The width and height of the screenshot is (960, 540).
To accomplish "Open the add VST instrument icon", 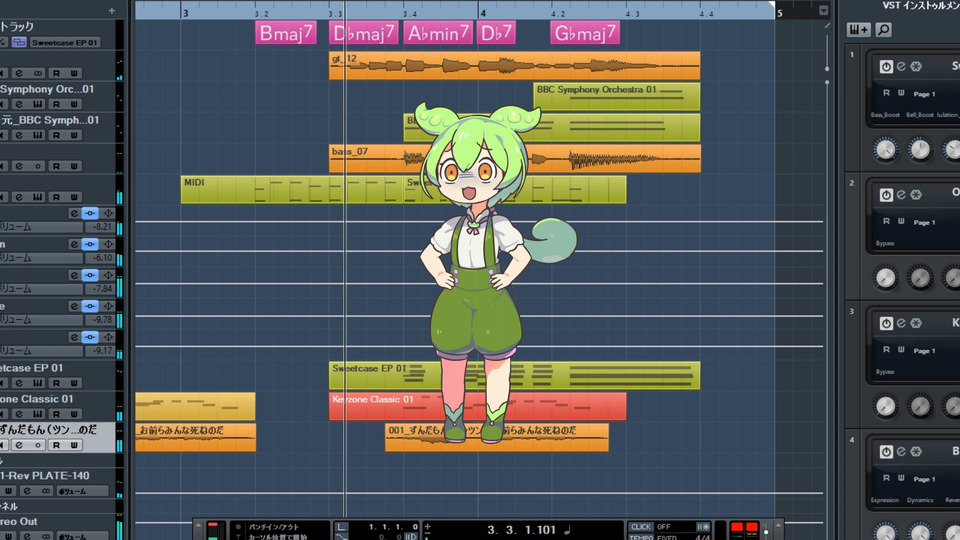I will tap(858, 29).
